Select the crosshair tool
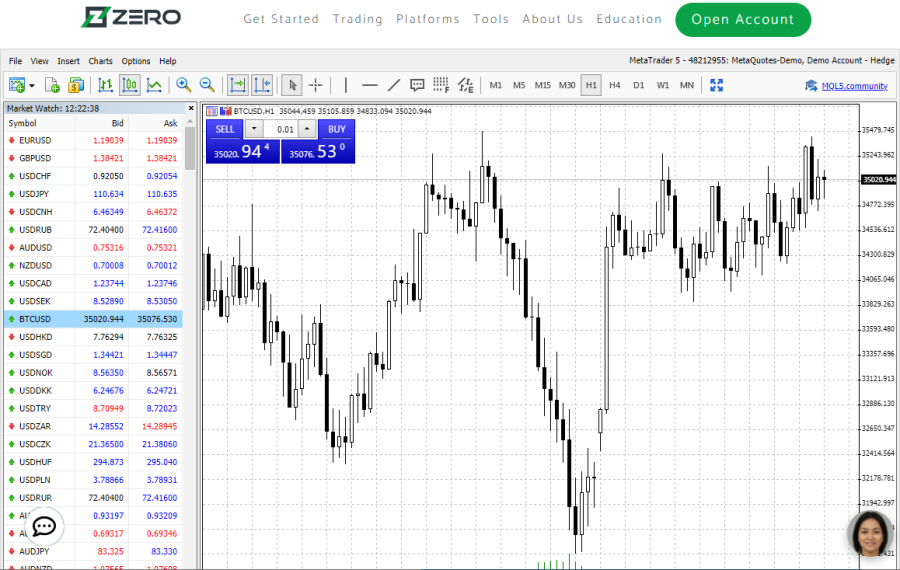 [316, 86]
